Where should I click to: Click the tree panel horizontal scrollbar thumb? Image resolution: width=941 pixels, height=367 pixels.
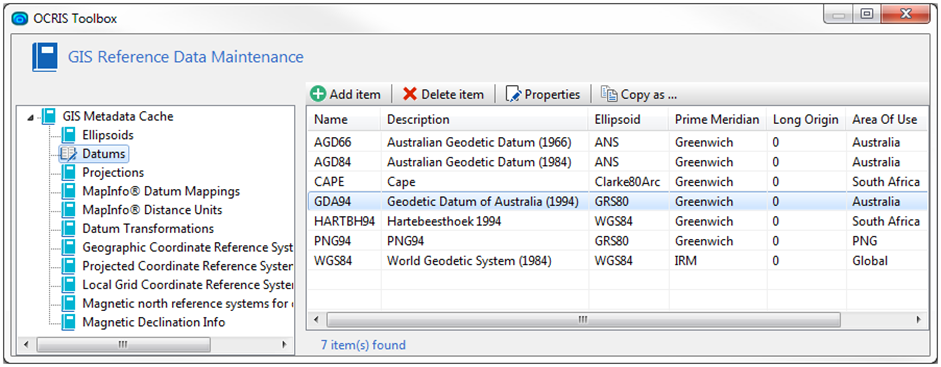pyautogui.click(x=123, y=344)
